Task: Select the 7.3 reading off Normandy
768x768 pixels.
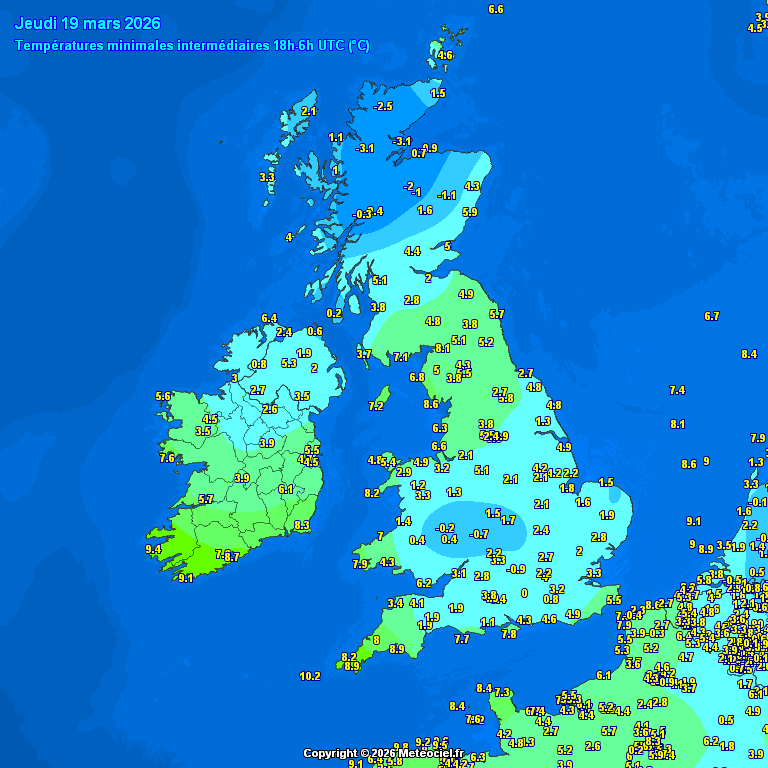Action: pos(502,693)
